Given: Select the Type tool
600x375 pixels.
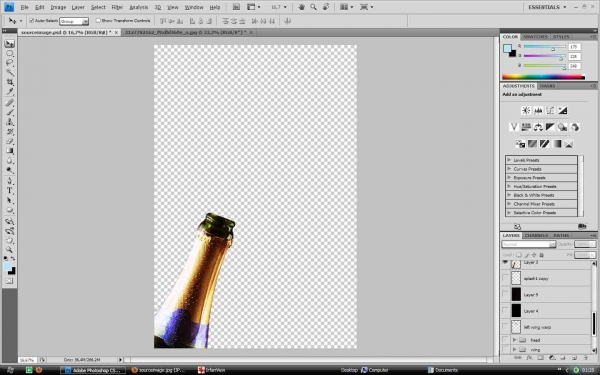Looking at the screenshot, I should coord(10,191).
